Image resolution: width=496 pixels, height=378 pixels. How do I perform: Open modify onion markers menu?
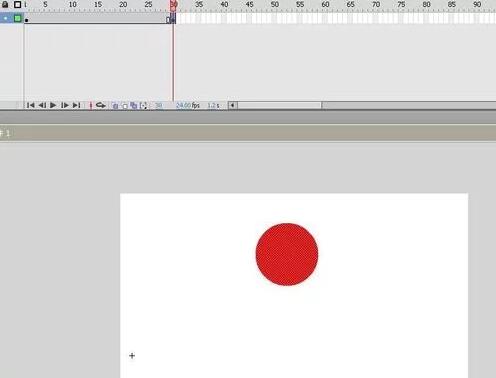pos(143,106)
